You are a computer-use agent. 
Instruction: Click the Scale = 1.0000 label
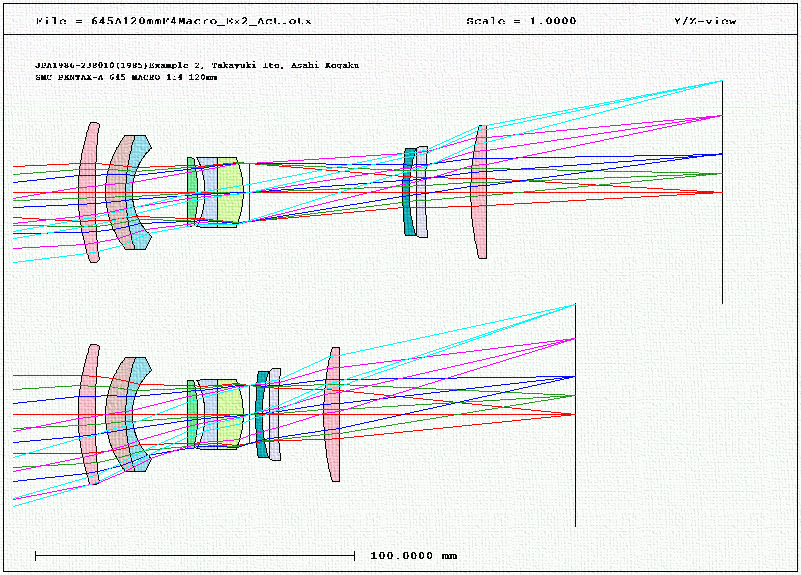point(521,21)
